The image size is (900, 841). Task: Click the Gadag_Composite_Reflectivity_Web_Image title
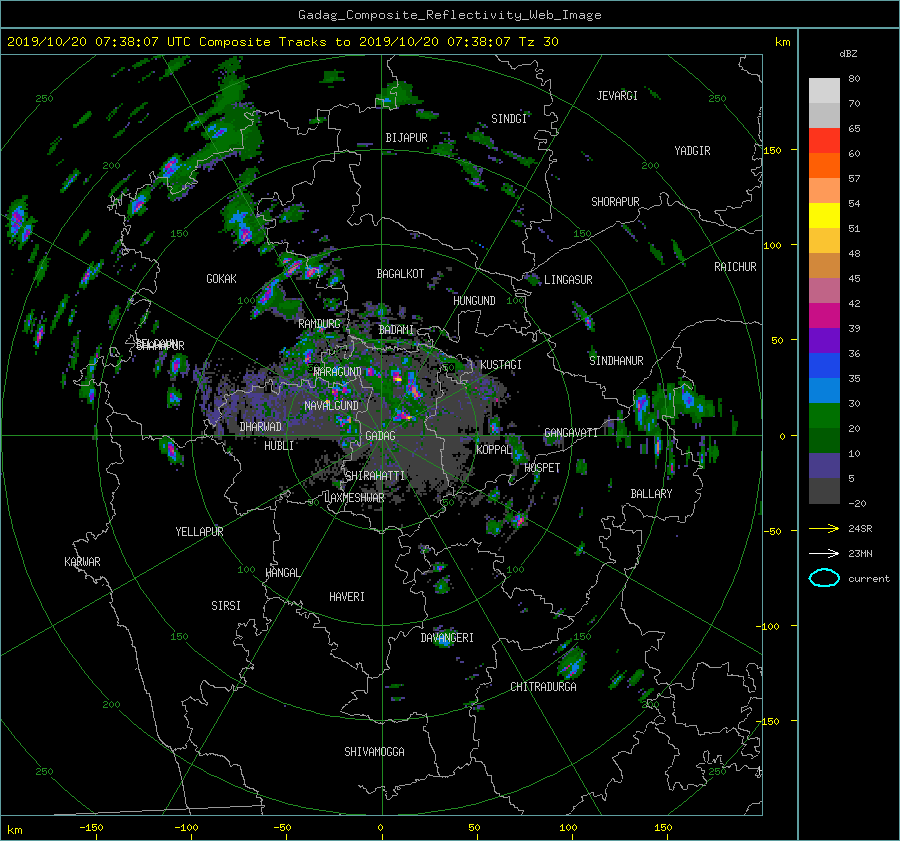449,15
